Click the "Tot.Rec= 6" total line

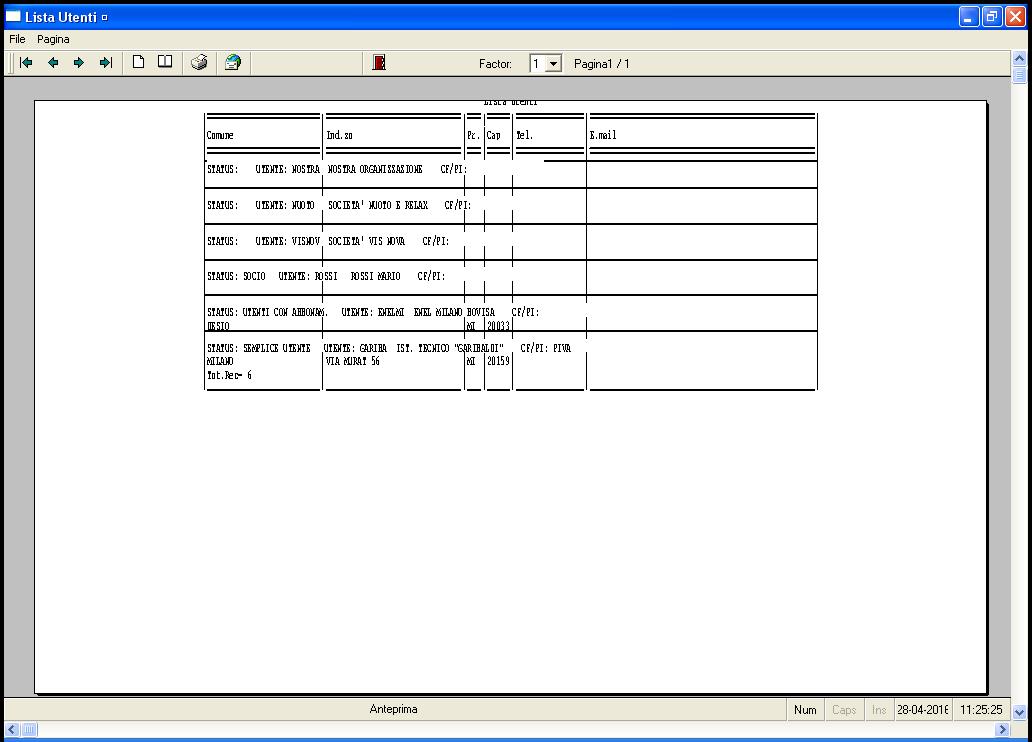pos(229,375)
